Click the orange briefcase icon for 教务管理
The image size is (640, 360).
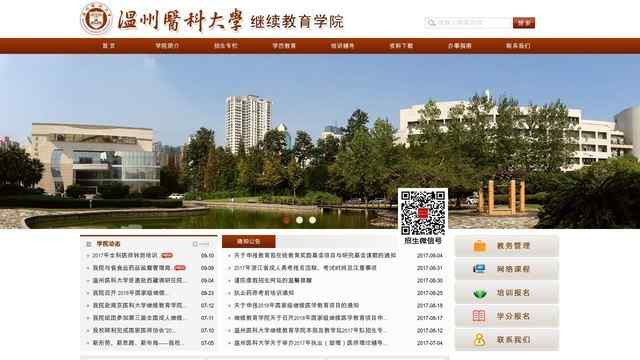pyautogui.click(x=480, y=246)
